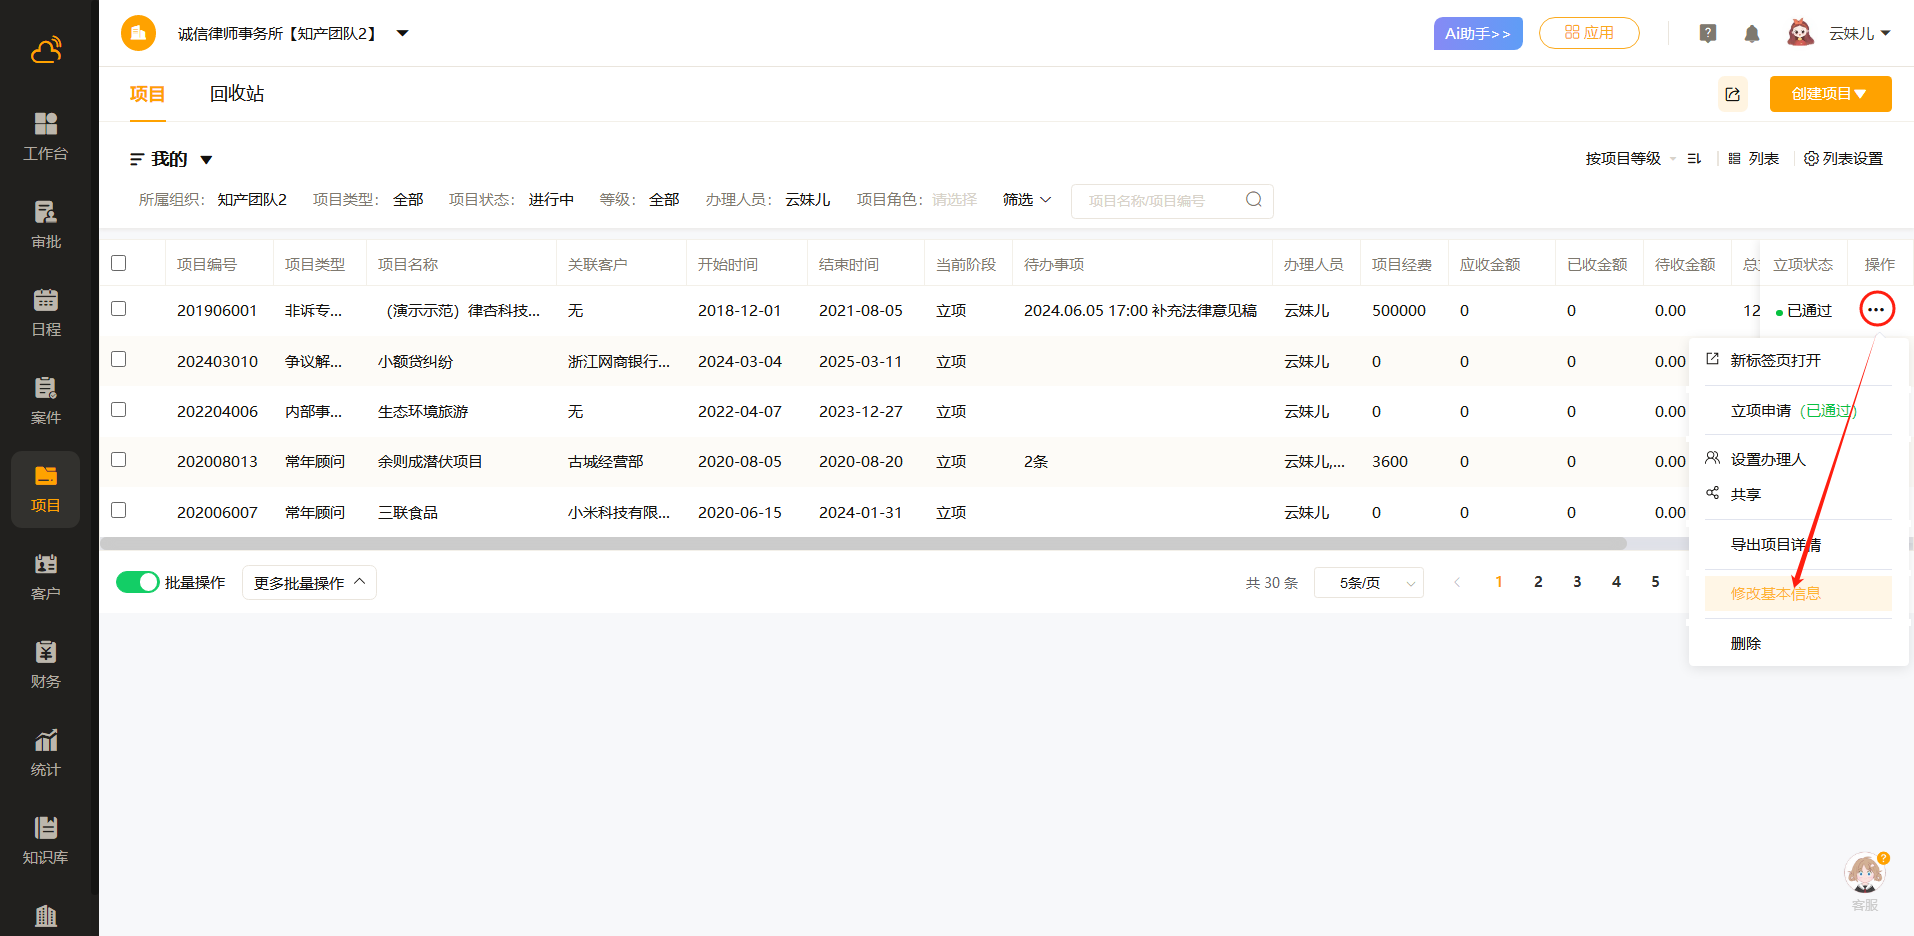Screen dimensions: 1914x936
Task: Click the 创建项目 button
Action: click(x=1829, y=94)
